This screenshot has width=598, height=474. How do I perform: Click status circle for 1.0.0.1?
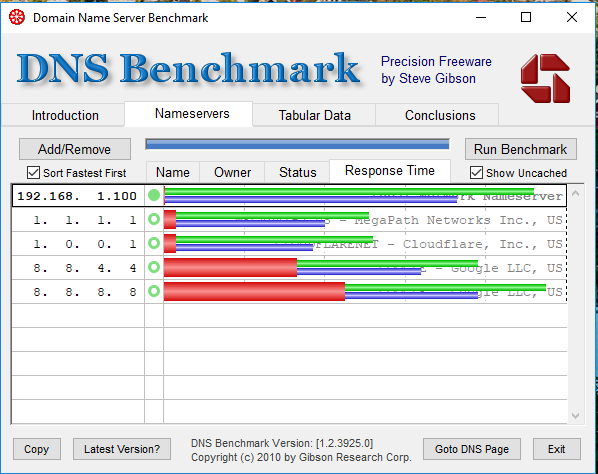click(x=154, y=243)
